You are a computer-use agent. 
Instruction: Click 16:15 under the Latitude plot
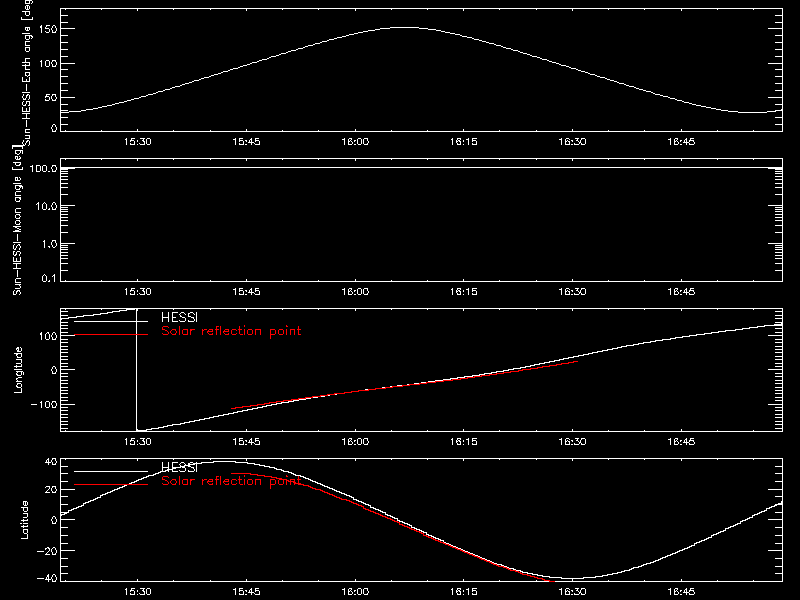[x=464, y=592]
